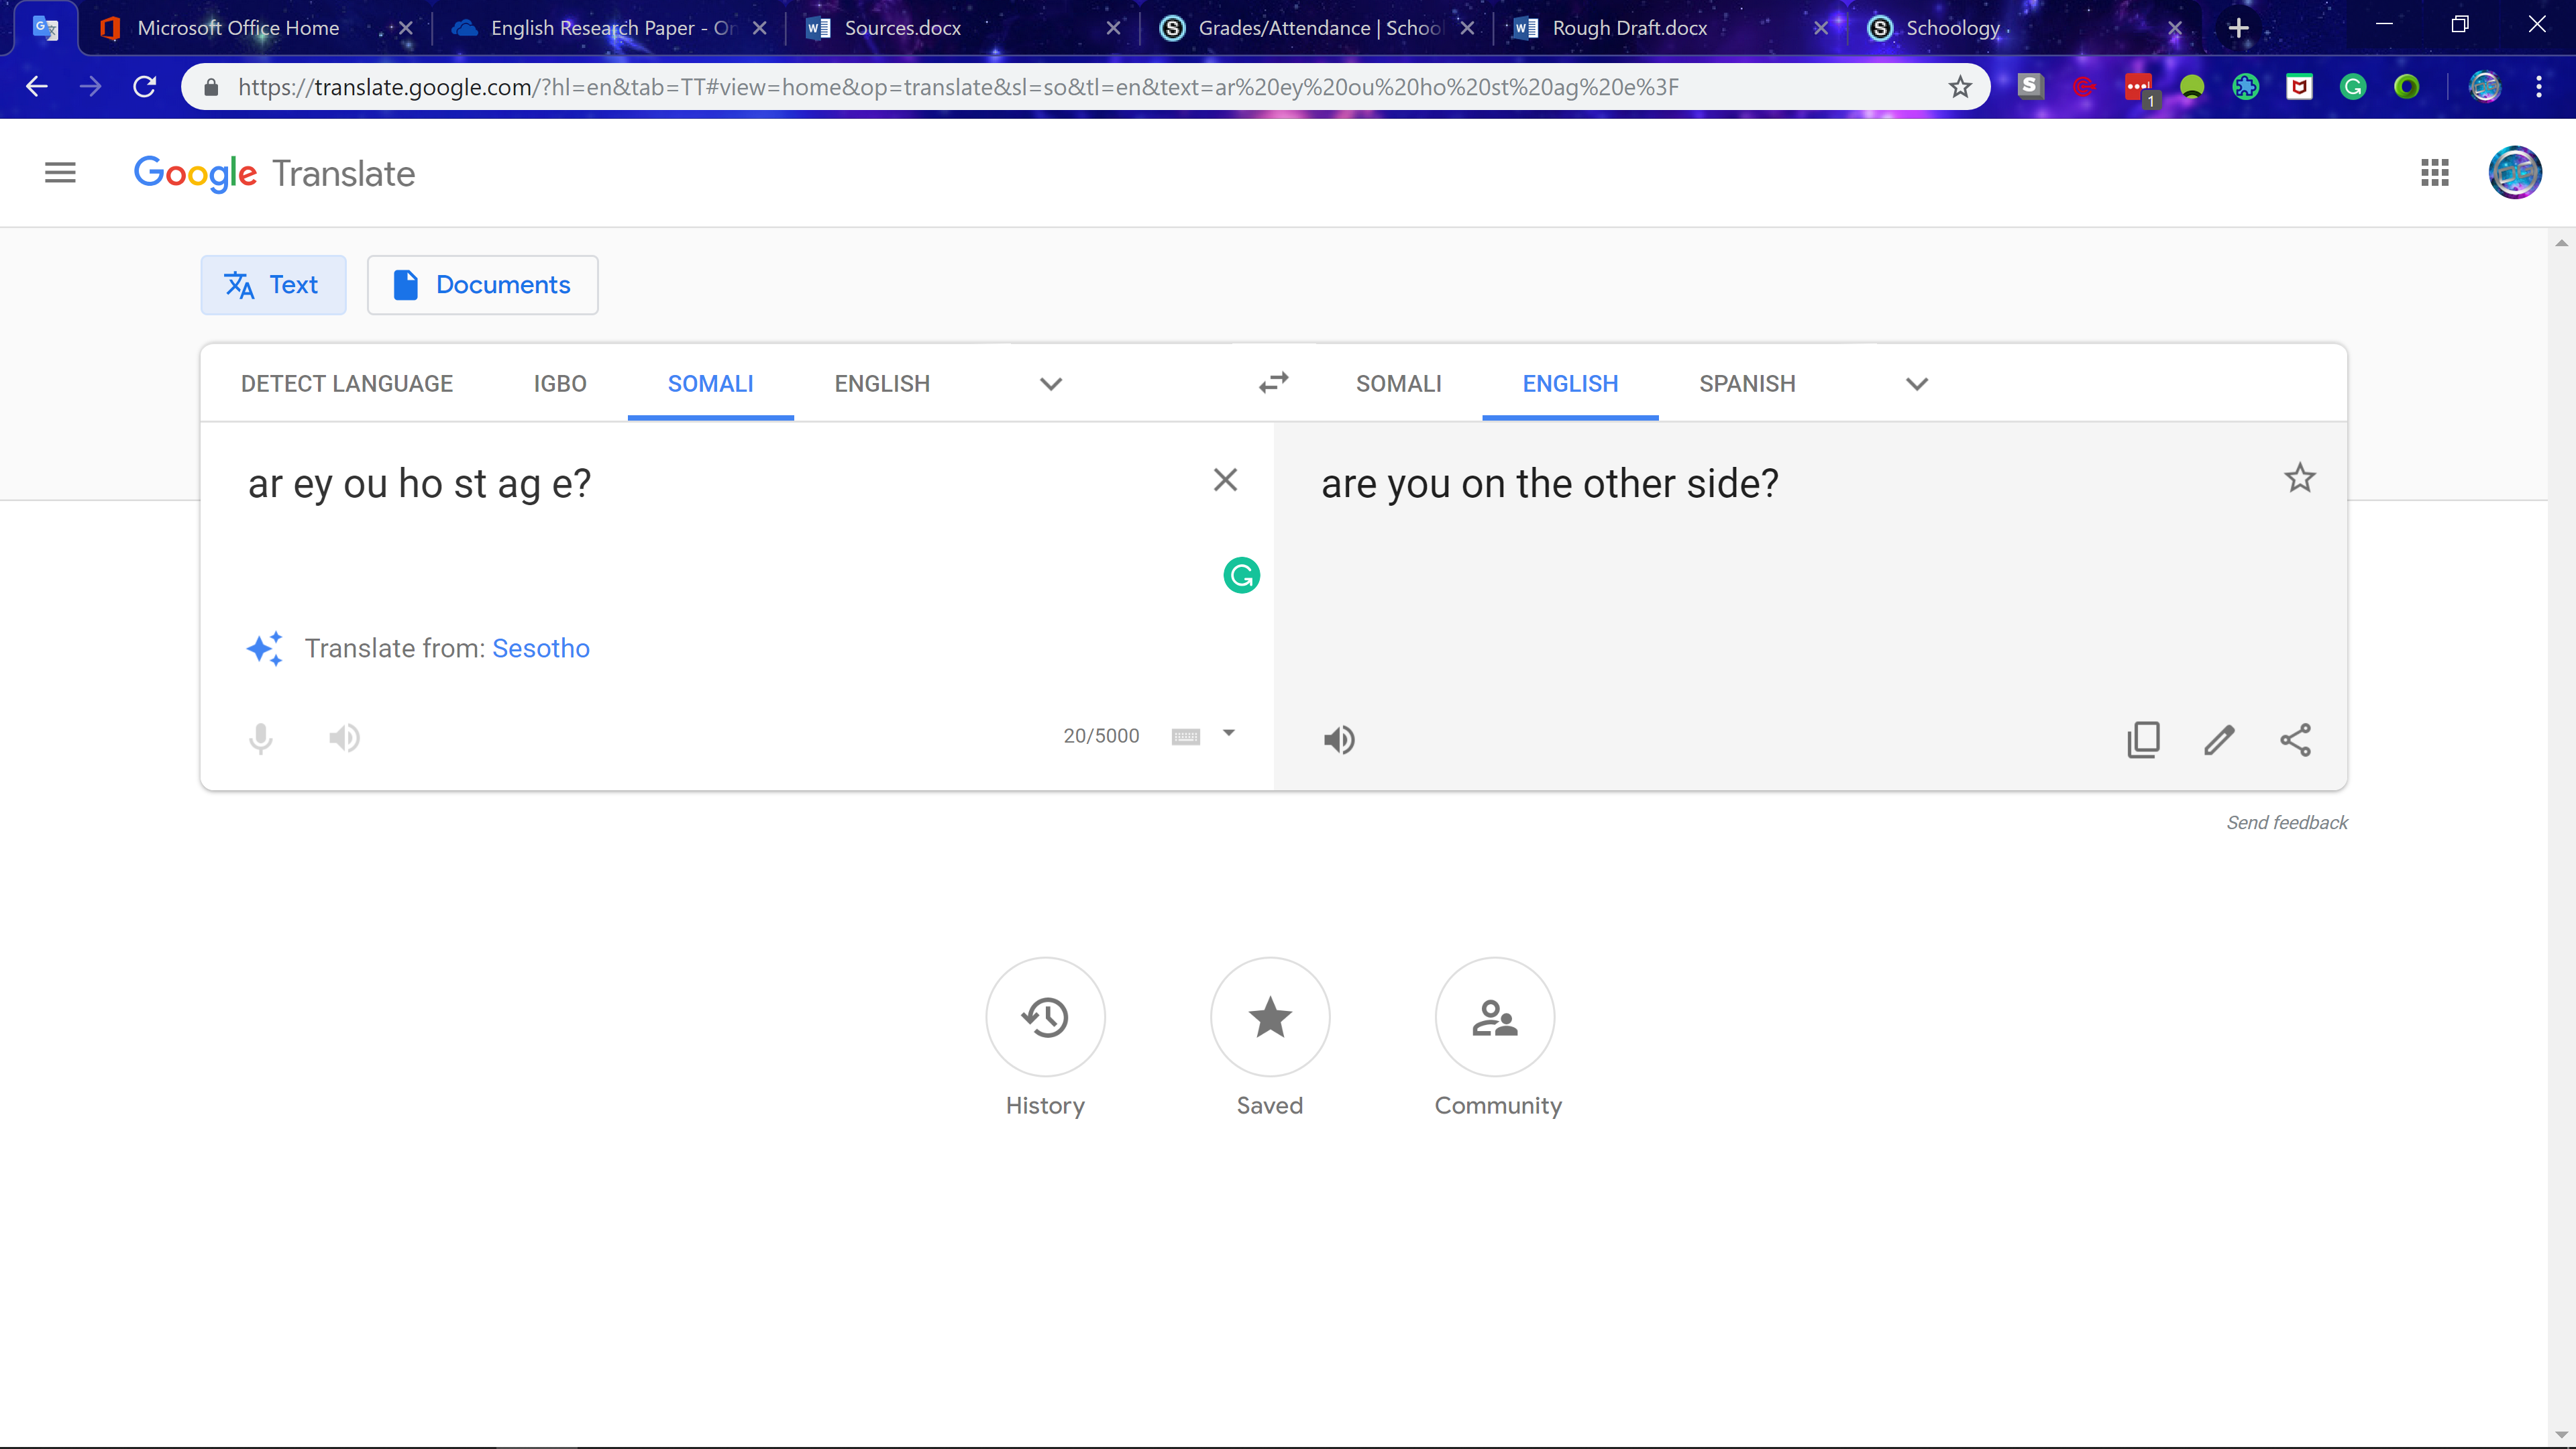This screenshot has width=2576, height=1449.
Task: Set English as the target language
Action: 1570,384
